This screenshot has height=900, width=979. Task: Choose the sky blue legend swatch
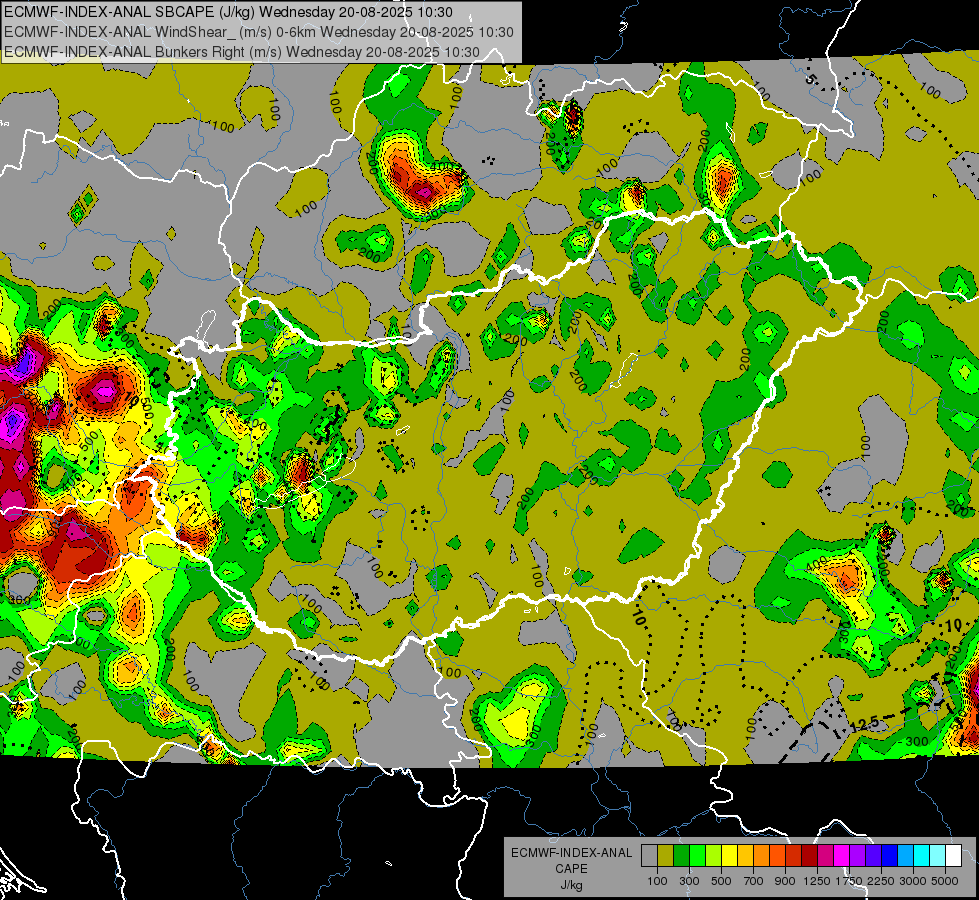click(x=906, y=855)
